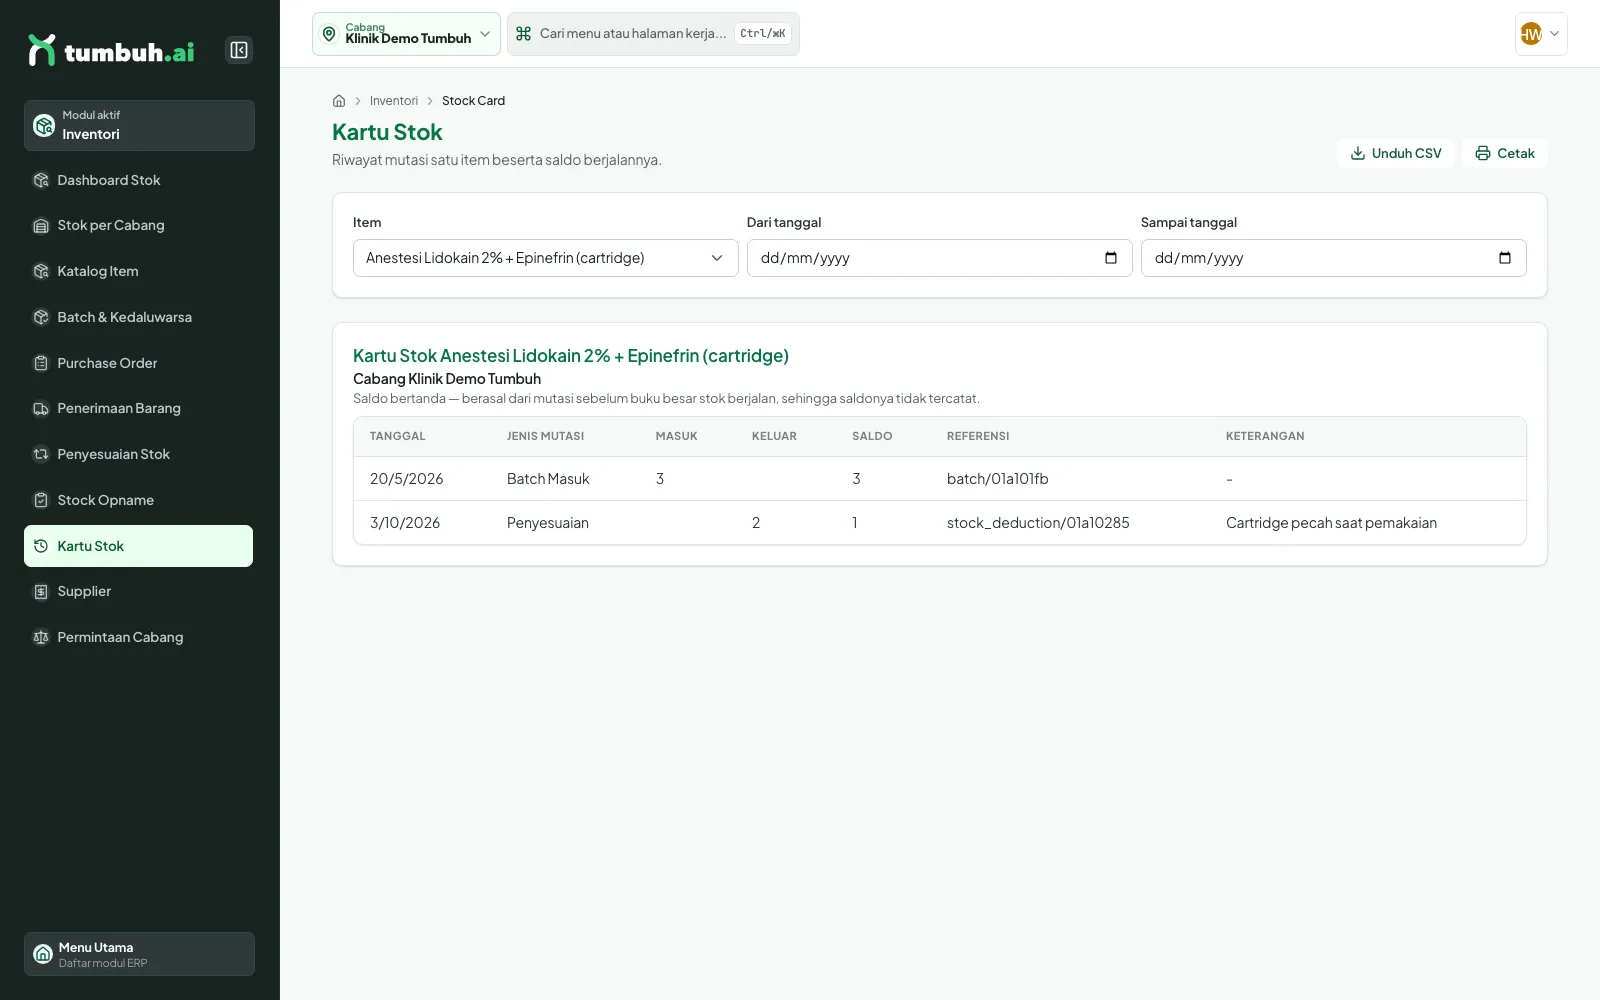Image resolution: width=1600 pixels, height=1000 pixels.
Task: Click the Cetak print button
Action: (1505, 153)
